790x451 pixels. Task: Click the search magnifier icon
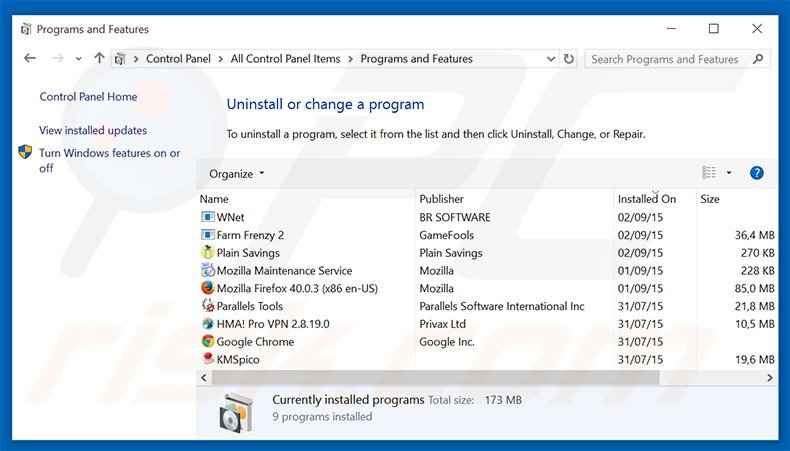pyautogui.click(x=757, y=59)
